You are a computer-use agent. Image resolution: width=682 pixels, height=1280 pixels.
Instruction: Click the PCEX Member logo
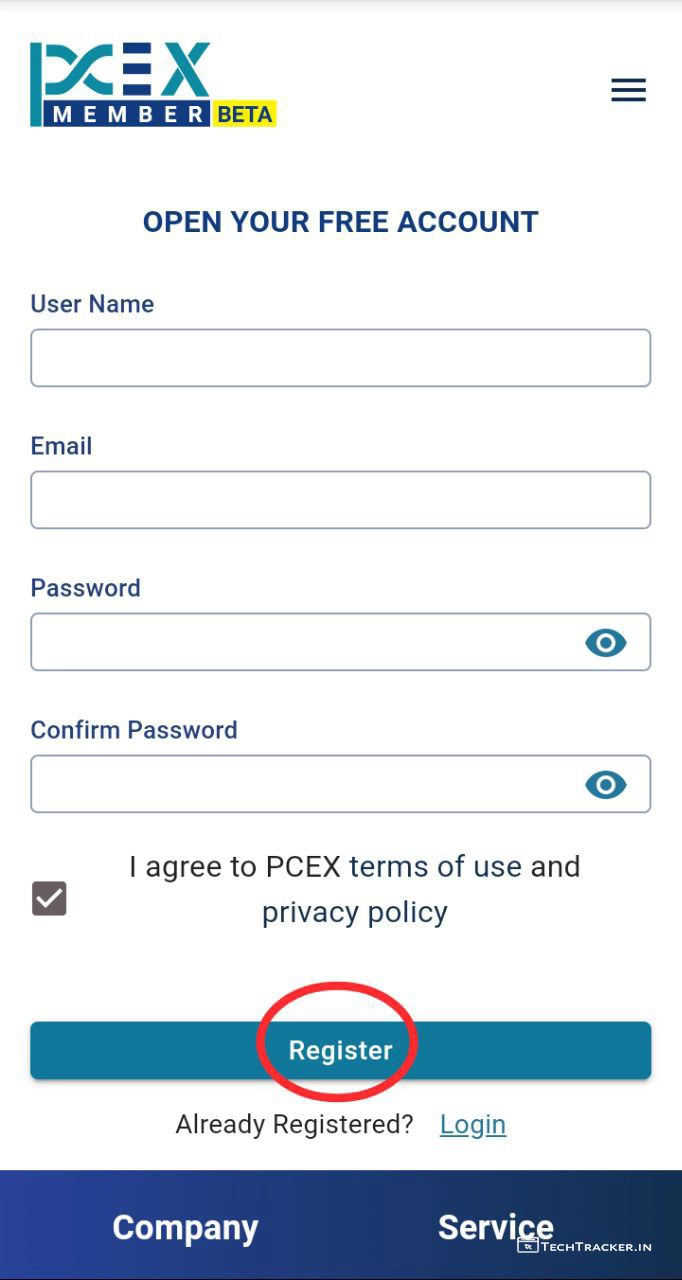122,84
